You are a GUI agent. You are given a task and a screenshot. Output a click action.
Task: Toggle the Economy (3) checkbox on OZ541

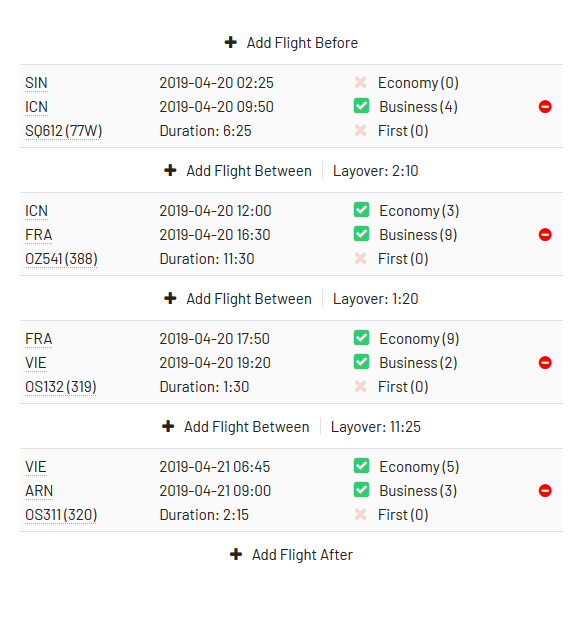(361, 210)
